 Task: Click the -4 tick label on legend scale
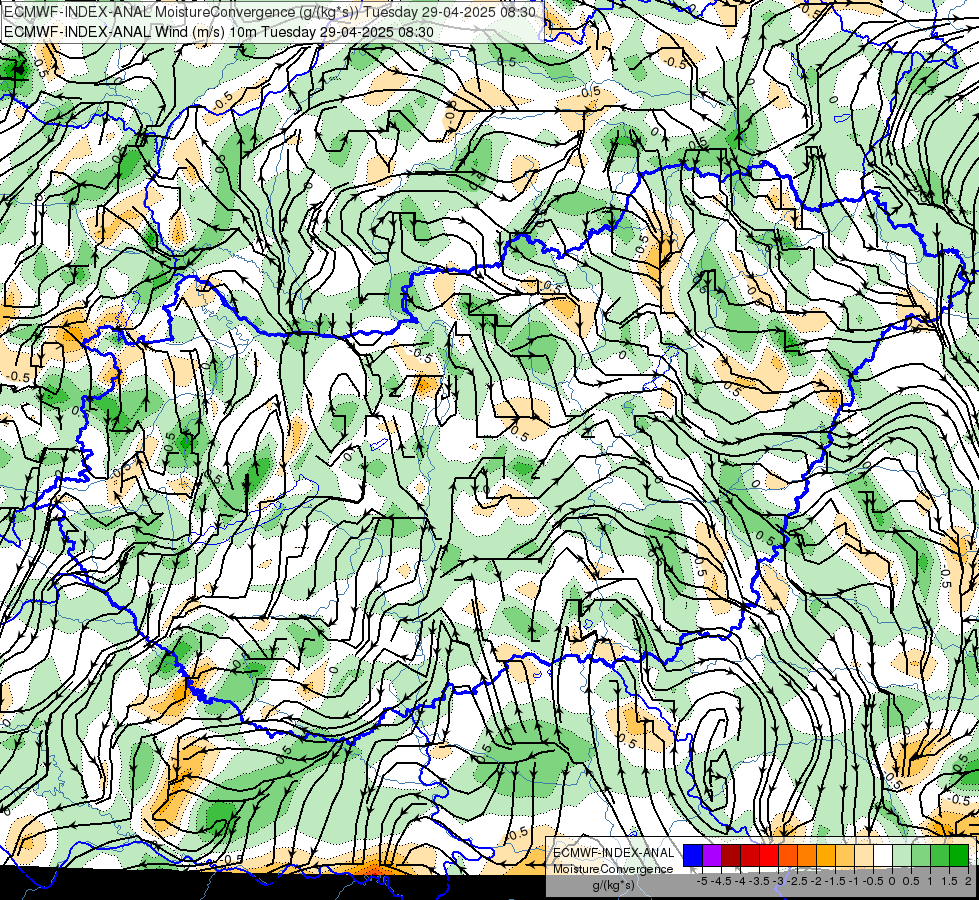pos(740,881)
